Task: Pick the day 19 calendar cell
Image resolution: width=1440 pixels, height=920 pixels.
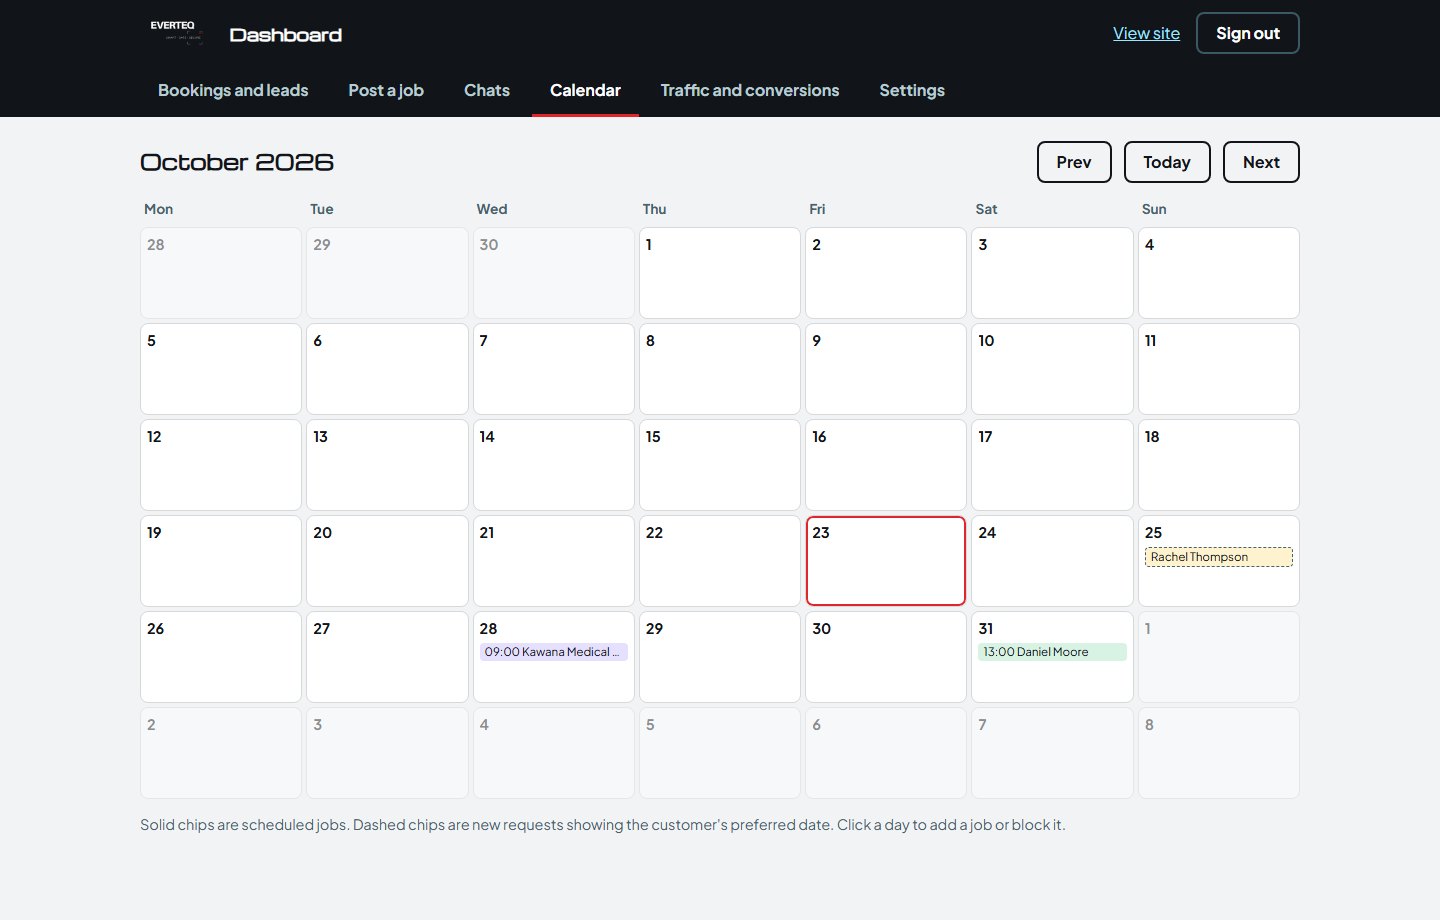Action: [221, 561]
